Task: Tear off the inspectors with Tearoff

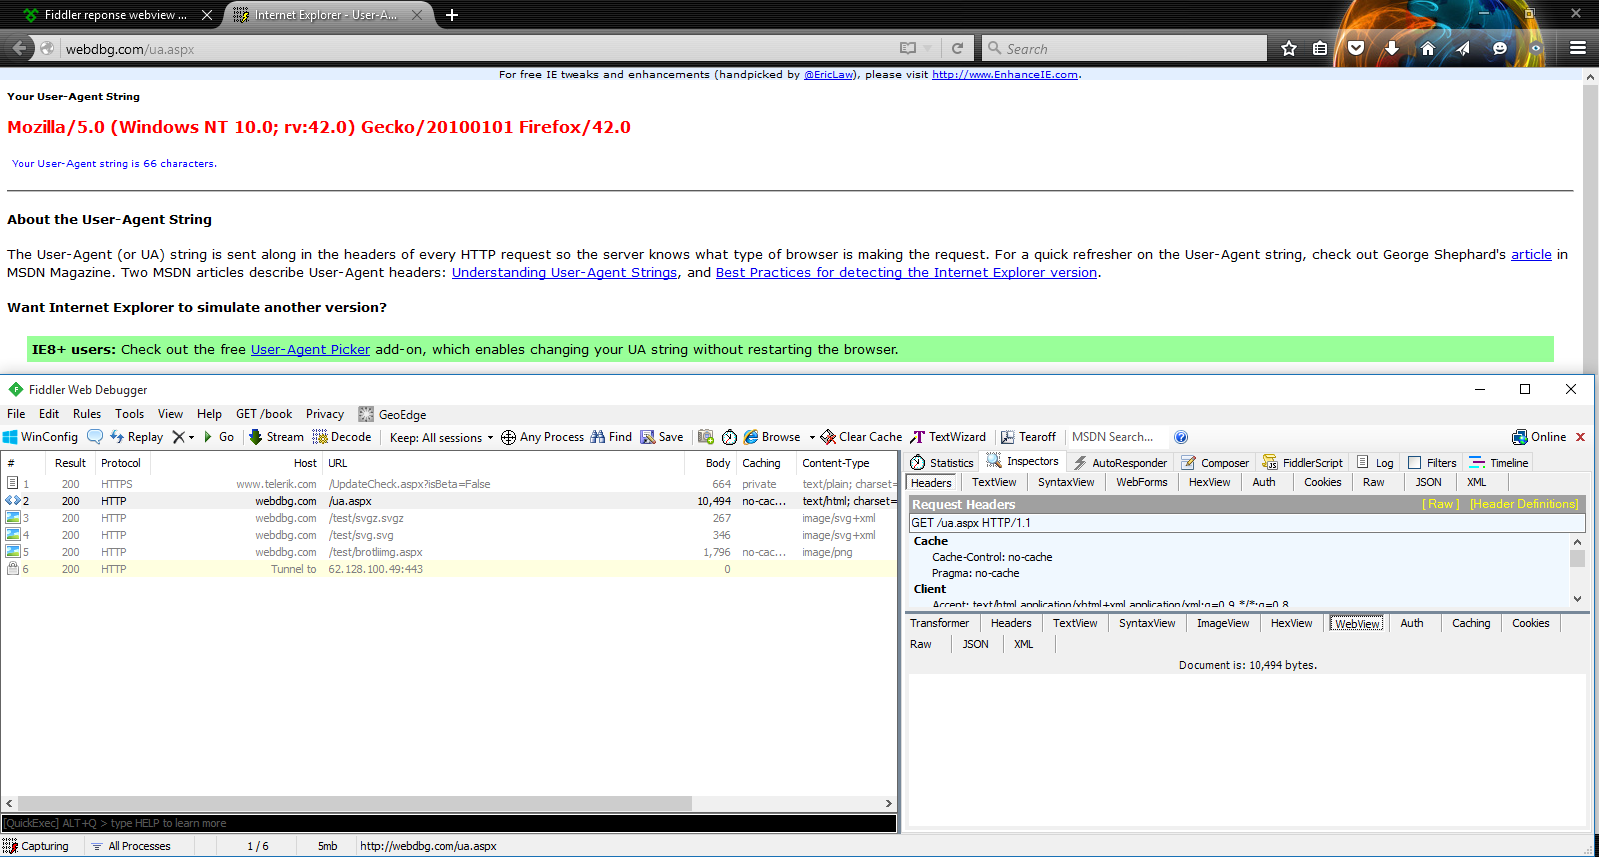Action: pyautogui.click(x=1028, y=437)
